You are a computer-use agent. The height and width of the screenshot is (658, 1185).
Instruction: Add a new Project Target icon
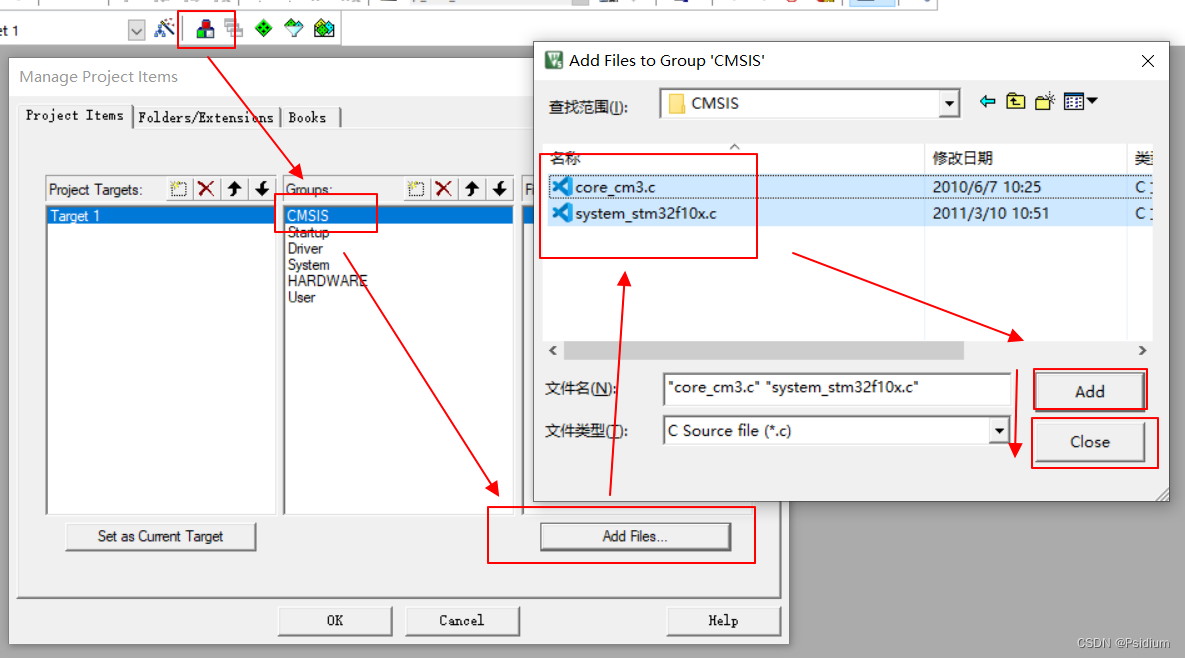coord(178,189)
